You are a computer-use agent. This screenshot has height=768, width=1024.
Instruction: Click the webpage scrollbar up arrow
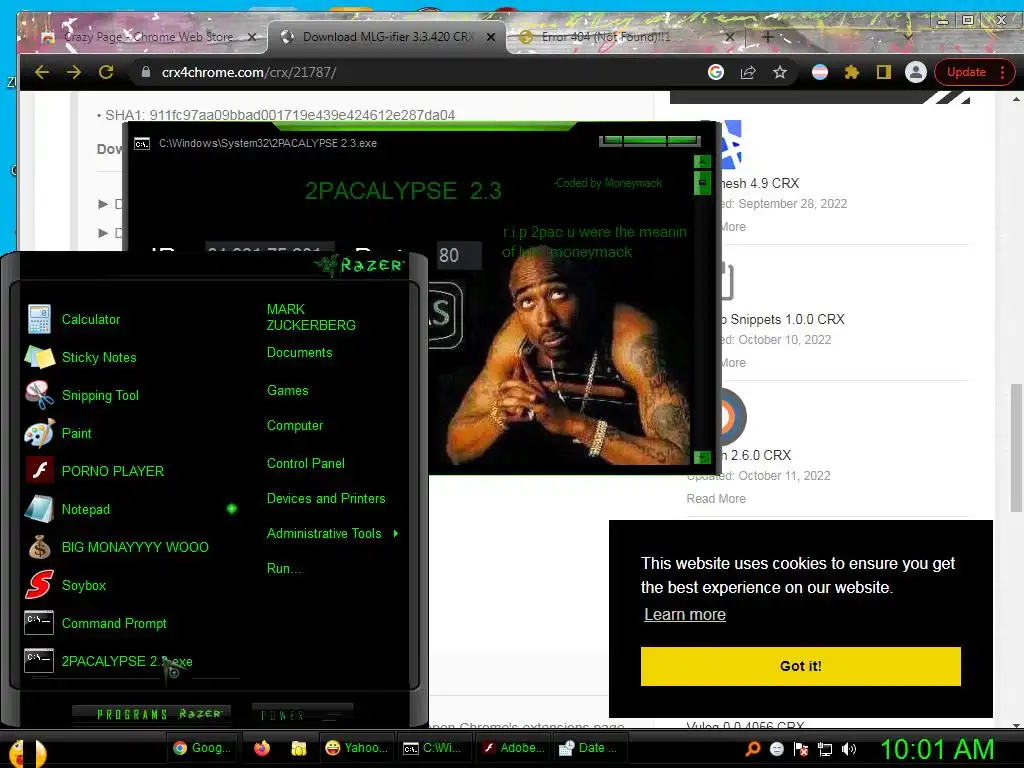point(1016,99)
